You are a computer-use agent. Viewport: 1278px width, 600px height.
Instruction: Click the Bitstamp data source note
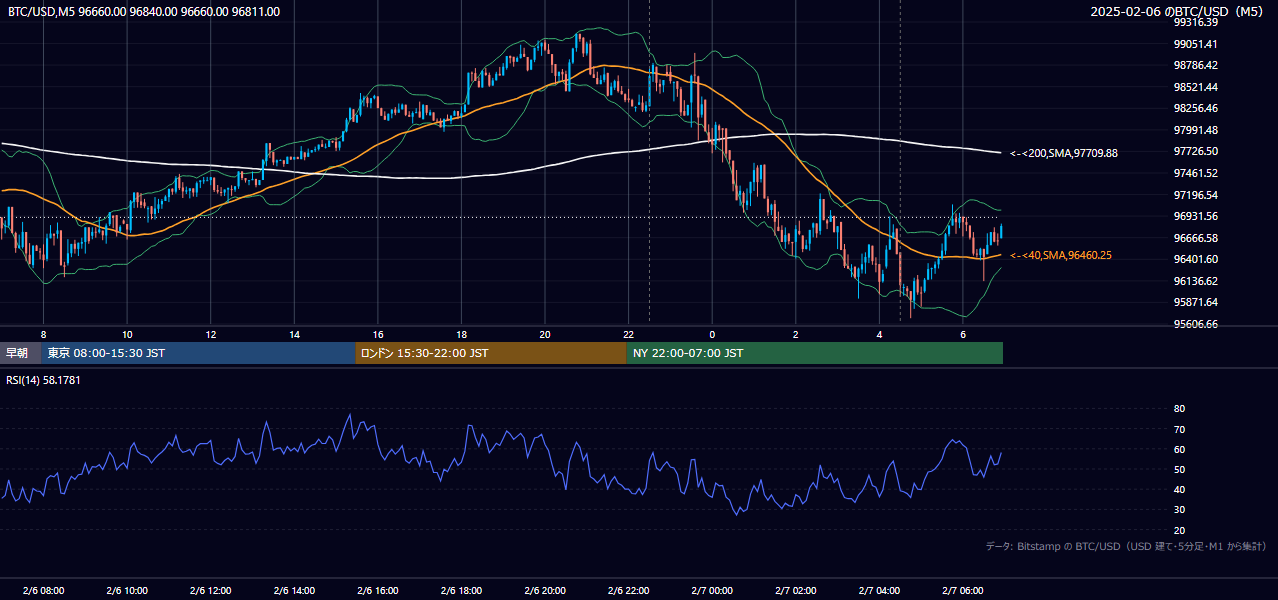[1126, 546]
